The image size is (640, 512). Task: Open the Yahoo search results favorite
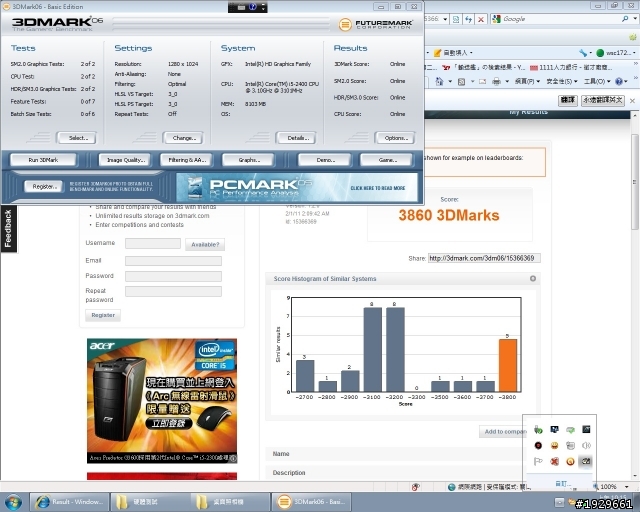[483, 67]
